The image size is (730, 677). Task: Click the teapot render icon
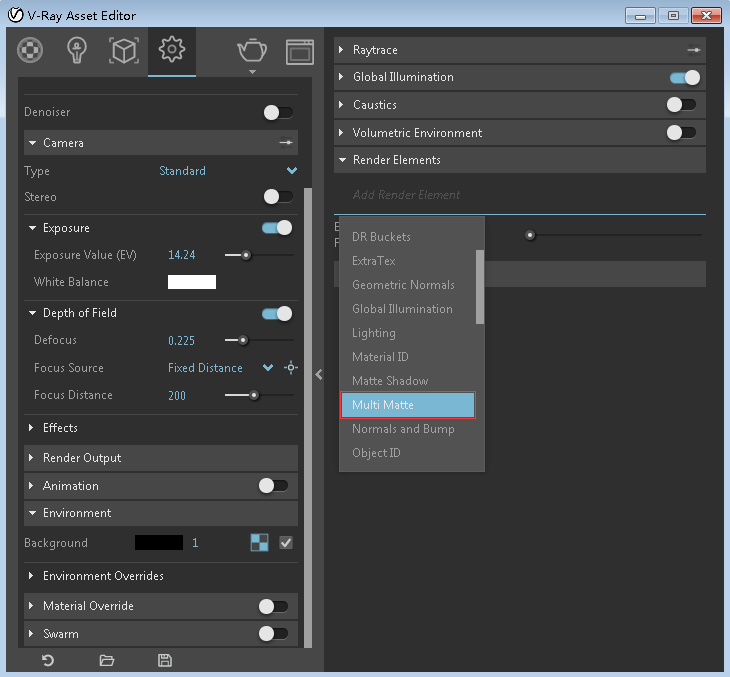252,50
